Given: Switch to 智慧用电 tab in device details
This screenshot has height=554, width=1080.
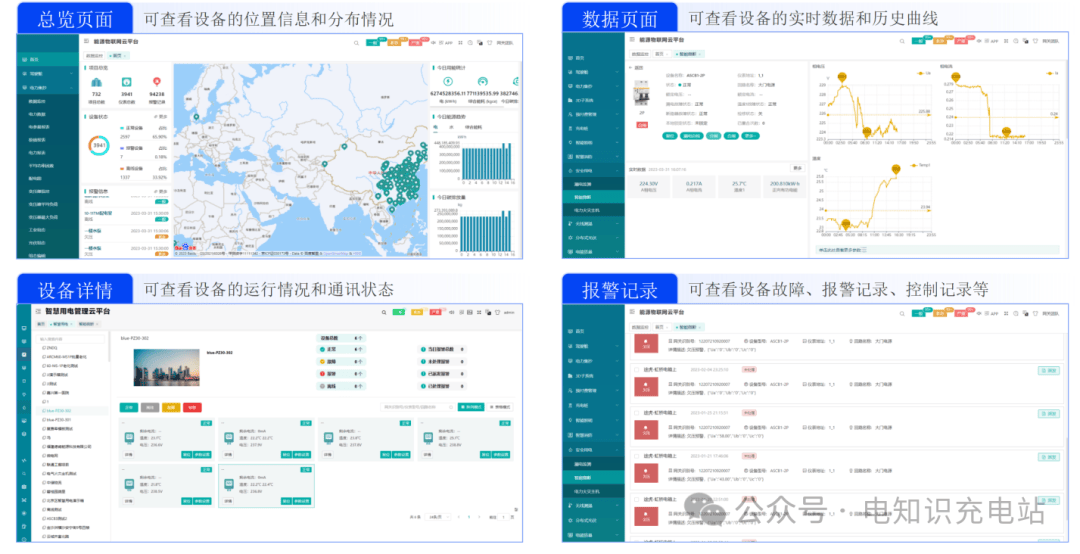Looking at the screenshot, I should [x=61, y=324].
